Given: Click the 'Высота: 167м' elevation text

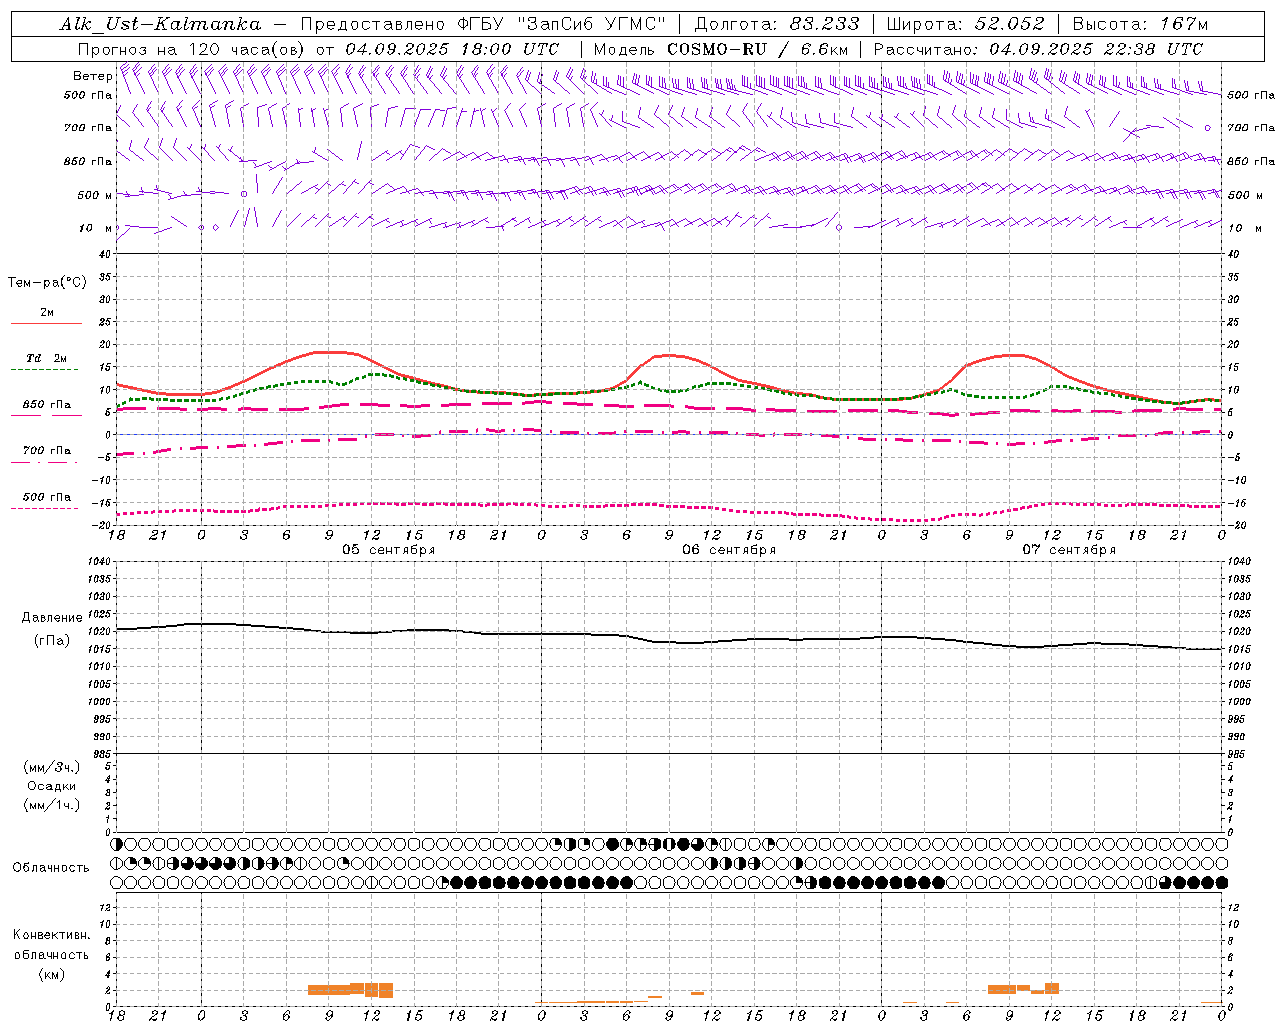Looking at the screenshot, I should click(x=1140, y=24).
